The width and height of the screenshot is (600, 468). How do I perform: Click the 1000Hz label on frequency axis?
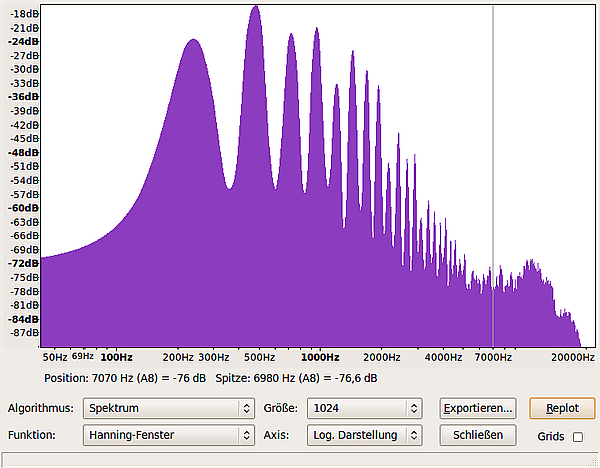(318, 357)
